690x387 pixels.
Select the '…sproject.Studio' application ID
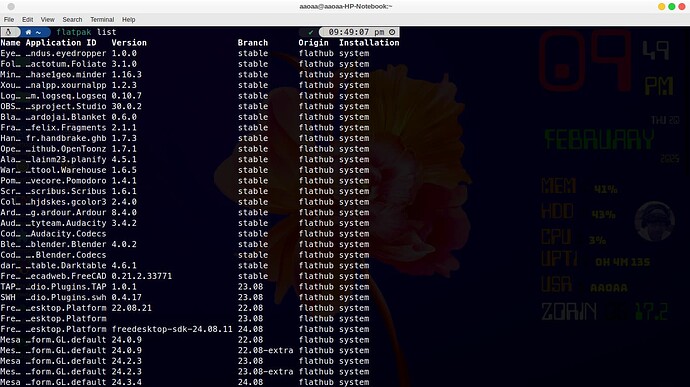[x=66, y=106]
